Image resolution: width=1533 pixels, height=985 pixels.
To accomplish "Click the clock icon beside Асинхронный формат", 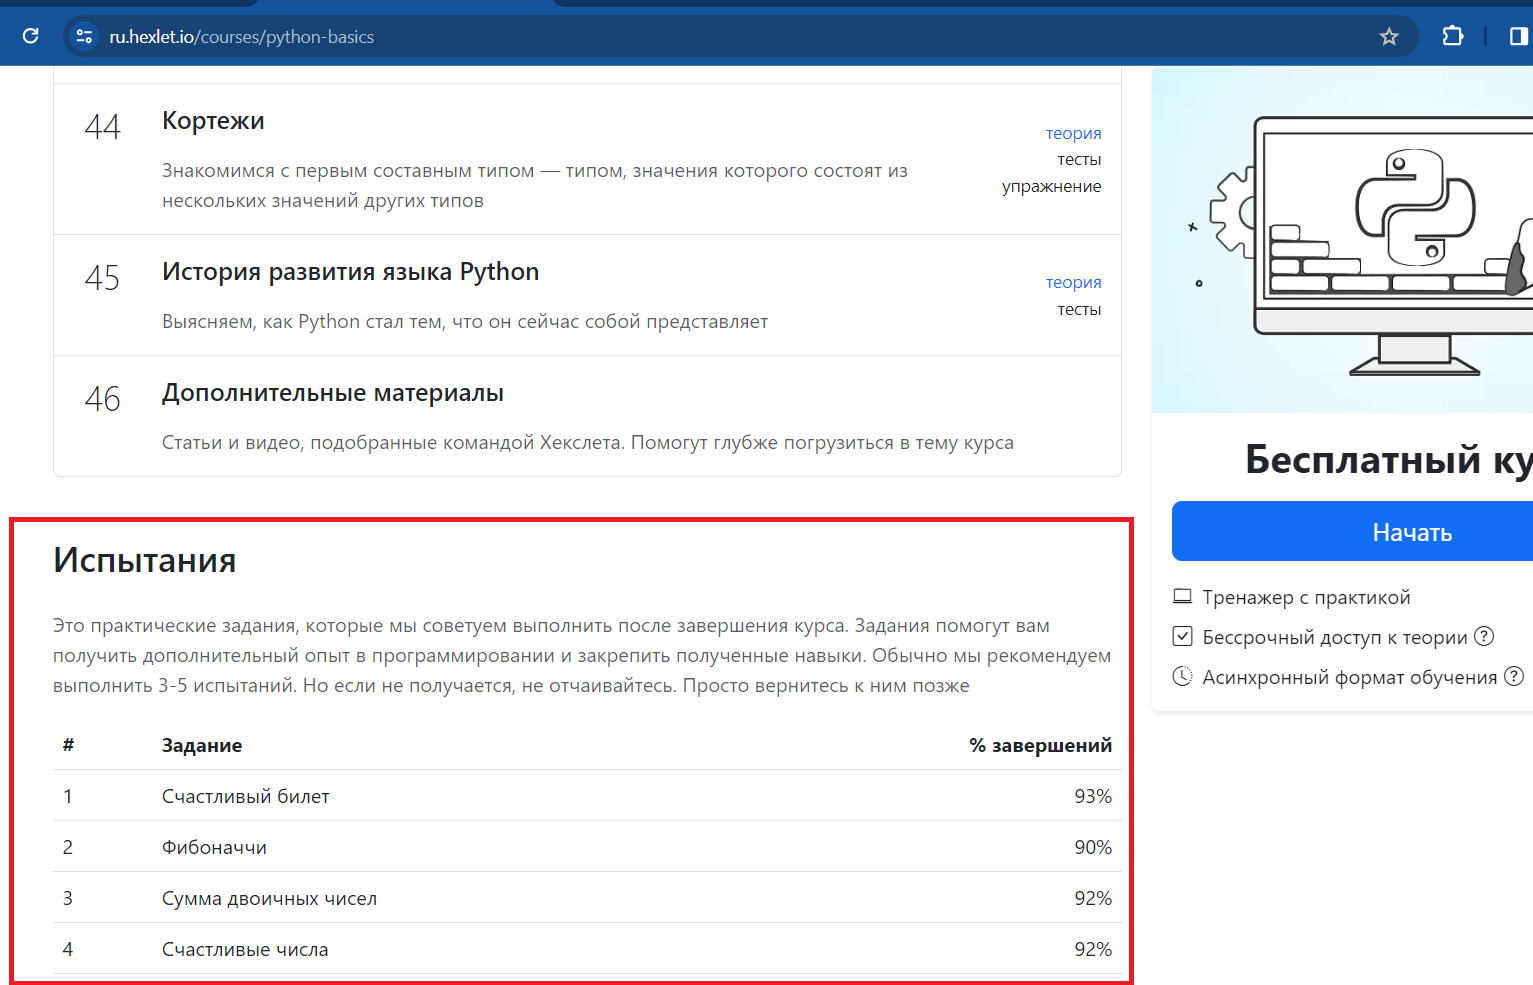I will 1182,677.
